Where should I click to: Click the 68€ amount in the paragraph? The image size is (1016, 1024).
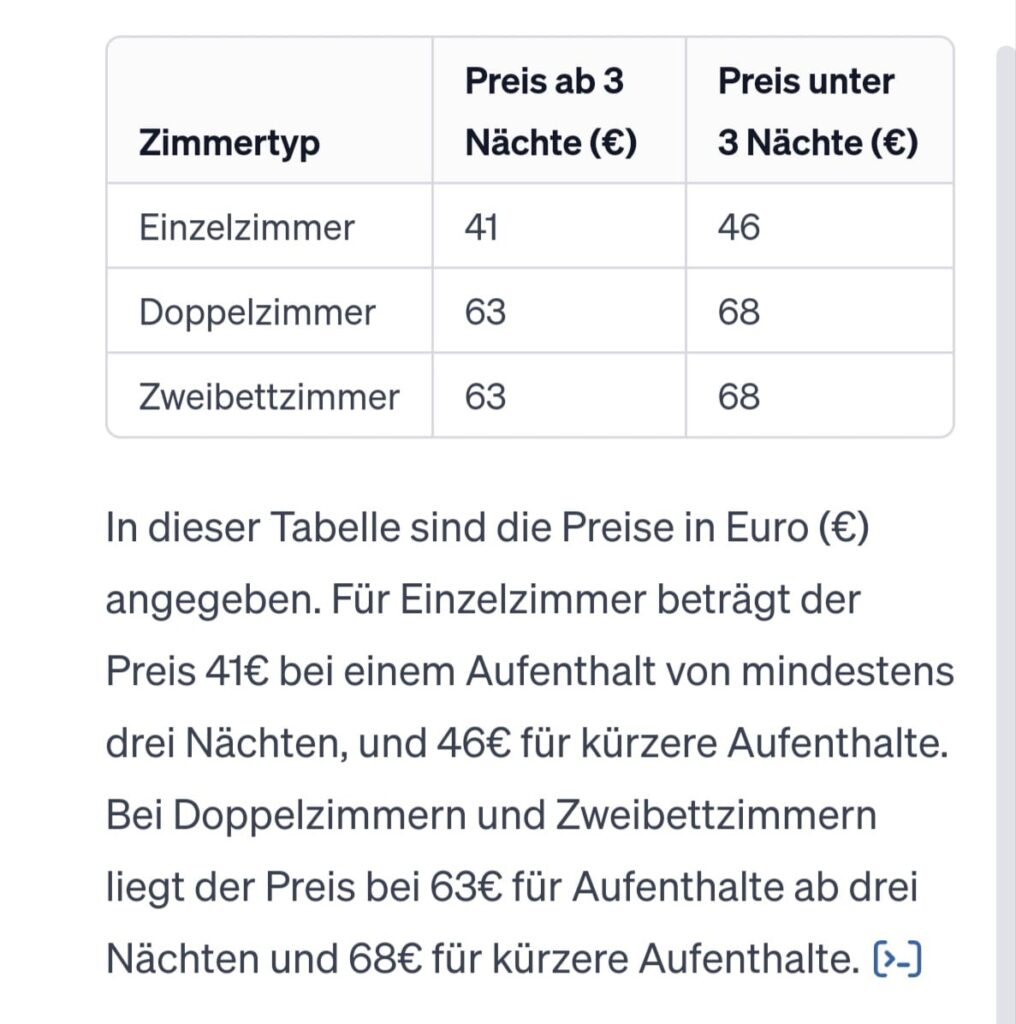click(385, 959)
